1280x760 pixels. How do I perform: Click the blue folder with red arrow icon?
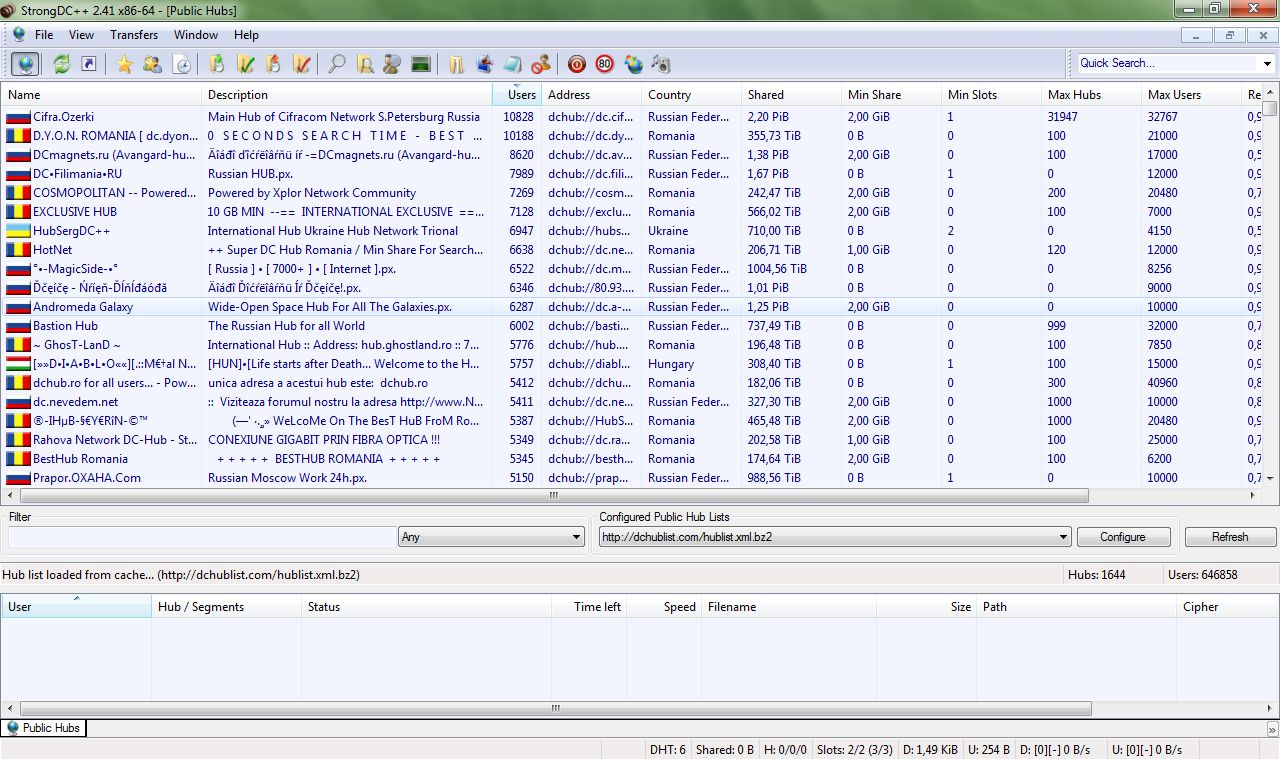485,64
